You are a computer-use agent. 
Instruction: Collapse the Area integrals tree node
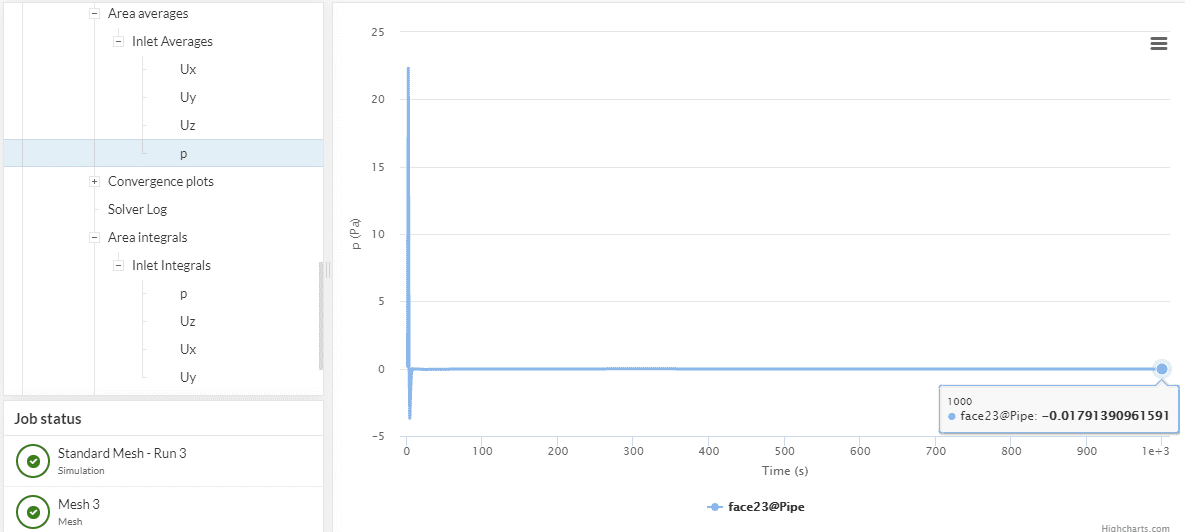94,238
